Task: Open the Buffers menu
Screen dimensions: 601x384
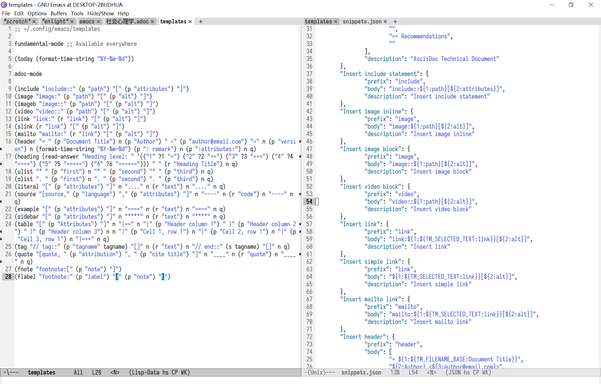Action: (59, 13)
